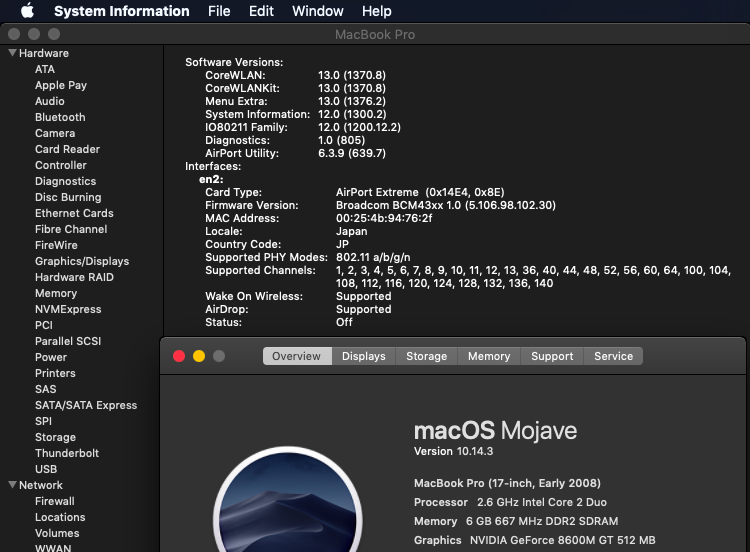The height and width of the screenshot is (552, 750).
Task: Click the AirPort Extreme card type value
Action: (x=420, y=192)
